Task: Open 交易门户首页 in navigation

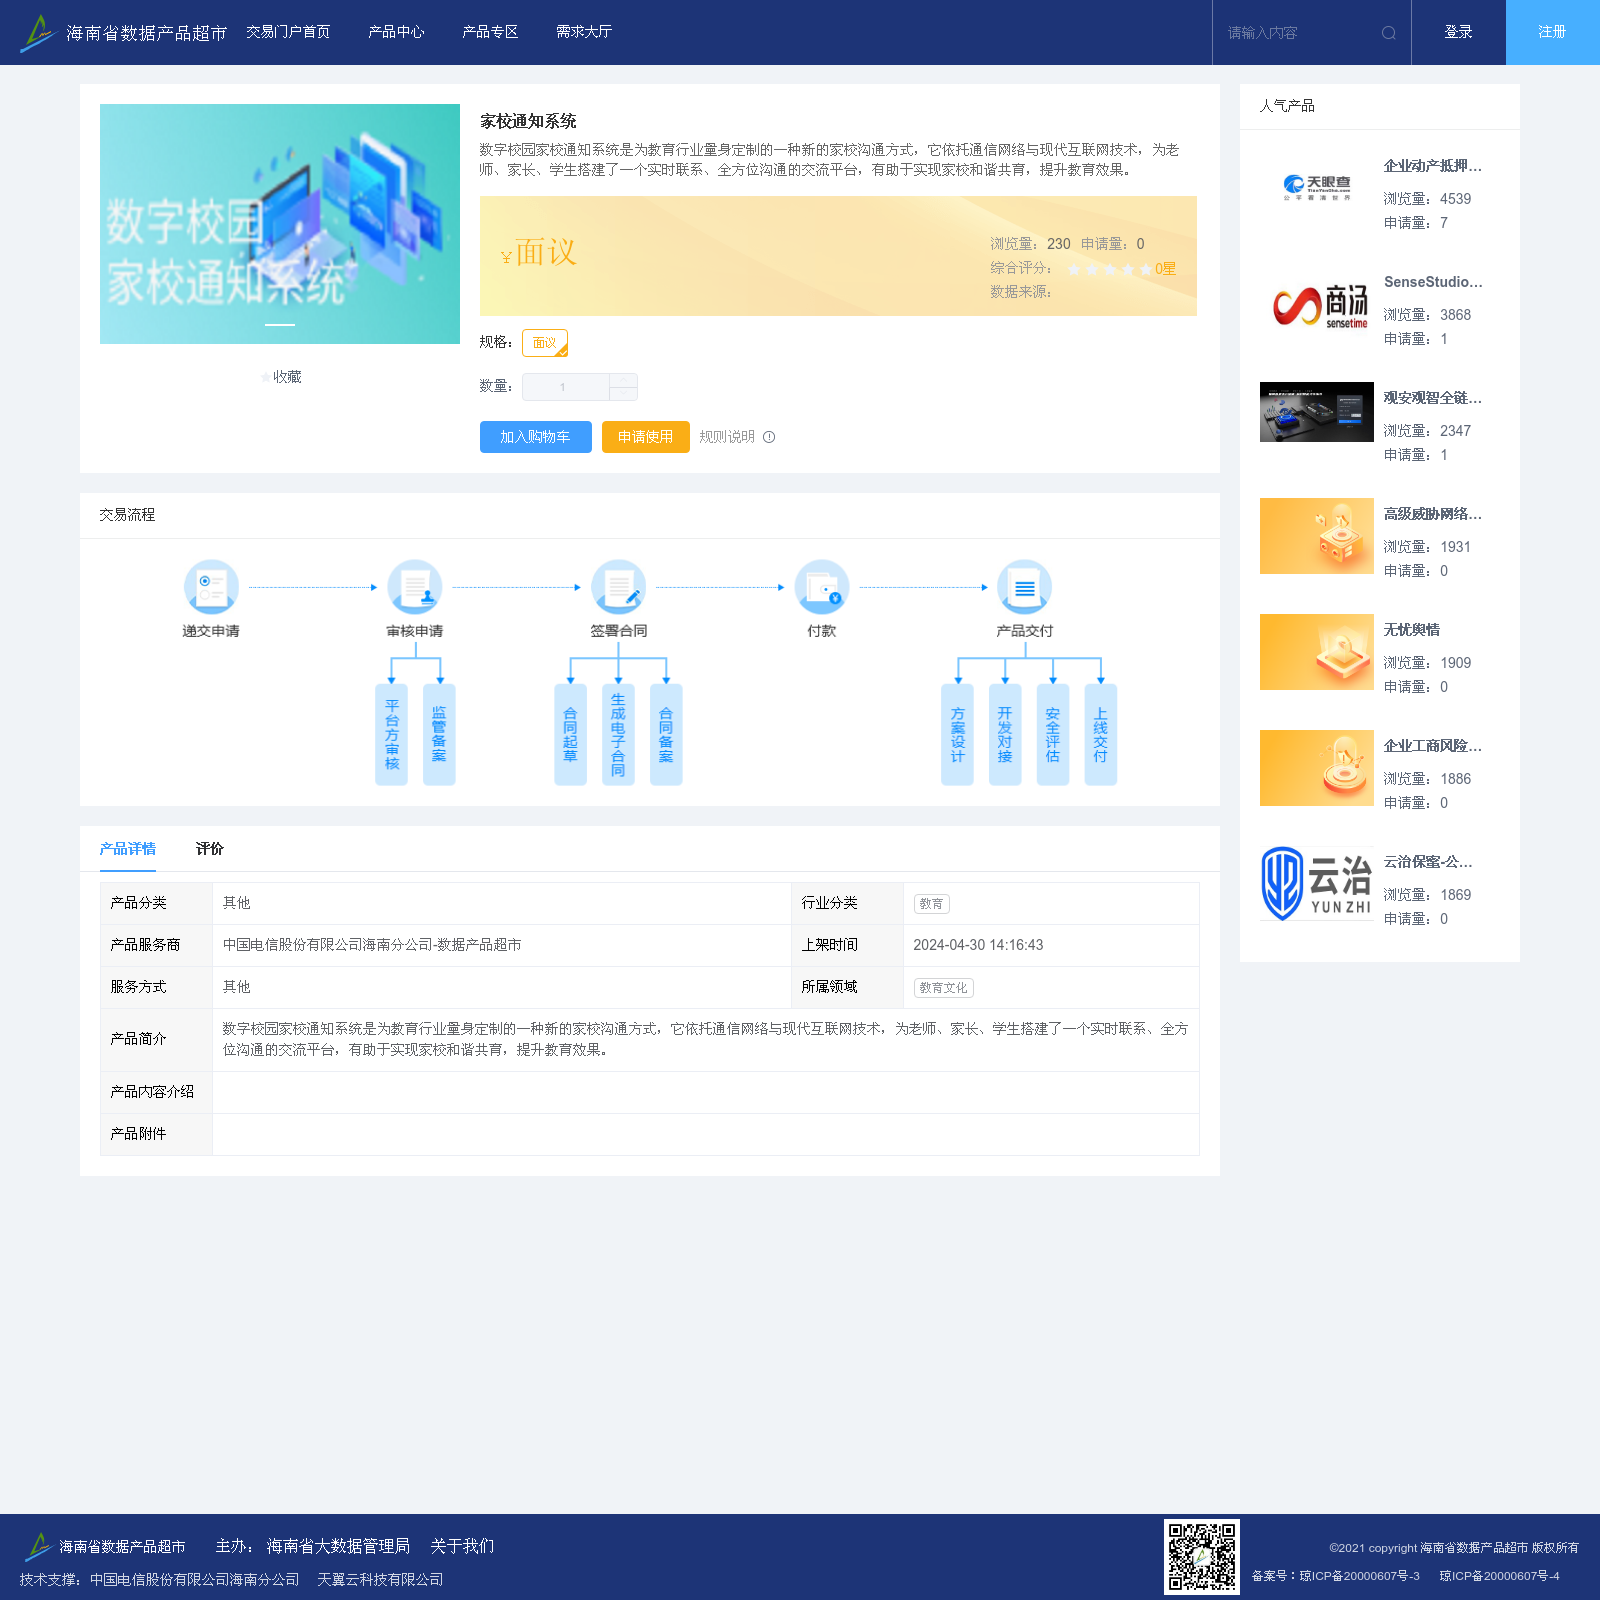Action: pos(288,32)
